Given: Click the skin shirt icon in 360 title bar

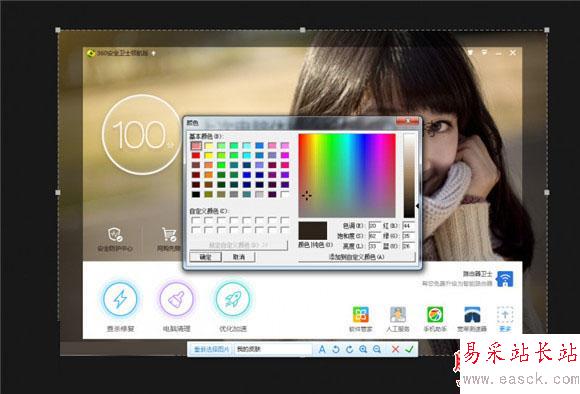Looking at the screenshot, I should point(470,53).
